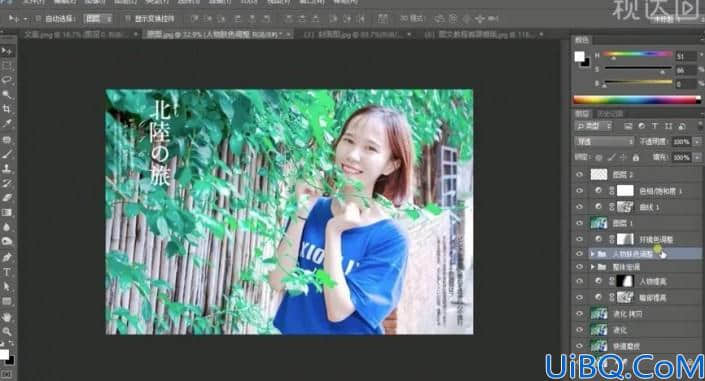Open the layer blend mode dropdown
The width and height of the screenshot is (705, 381).
coord(604,142)
